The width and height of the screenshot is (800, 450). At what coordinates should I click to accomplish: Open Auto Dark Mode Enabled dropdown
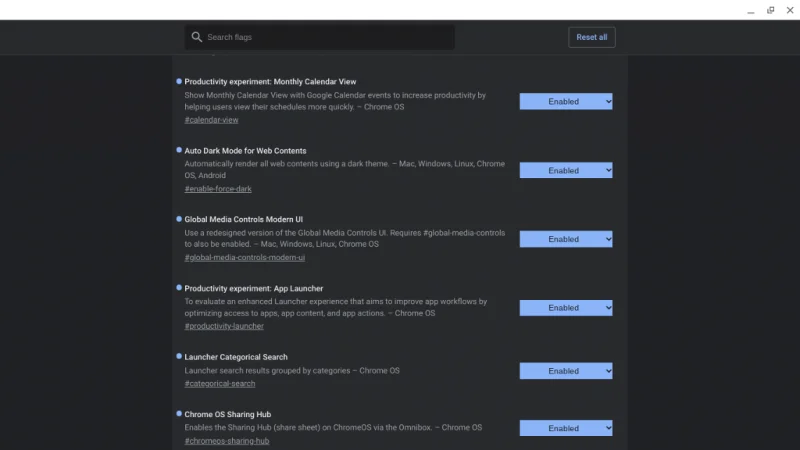coord(566,170)
